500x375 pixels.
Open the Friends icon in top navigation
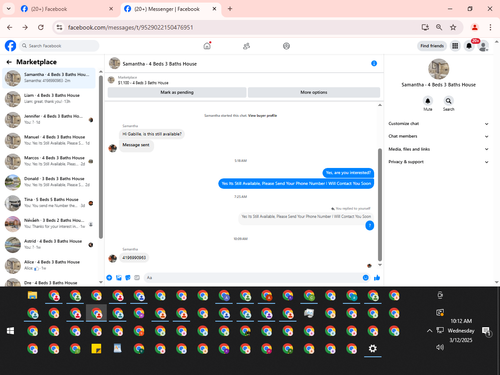(x=246, y=46)
